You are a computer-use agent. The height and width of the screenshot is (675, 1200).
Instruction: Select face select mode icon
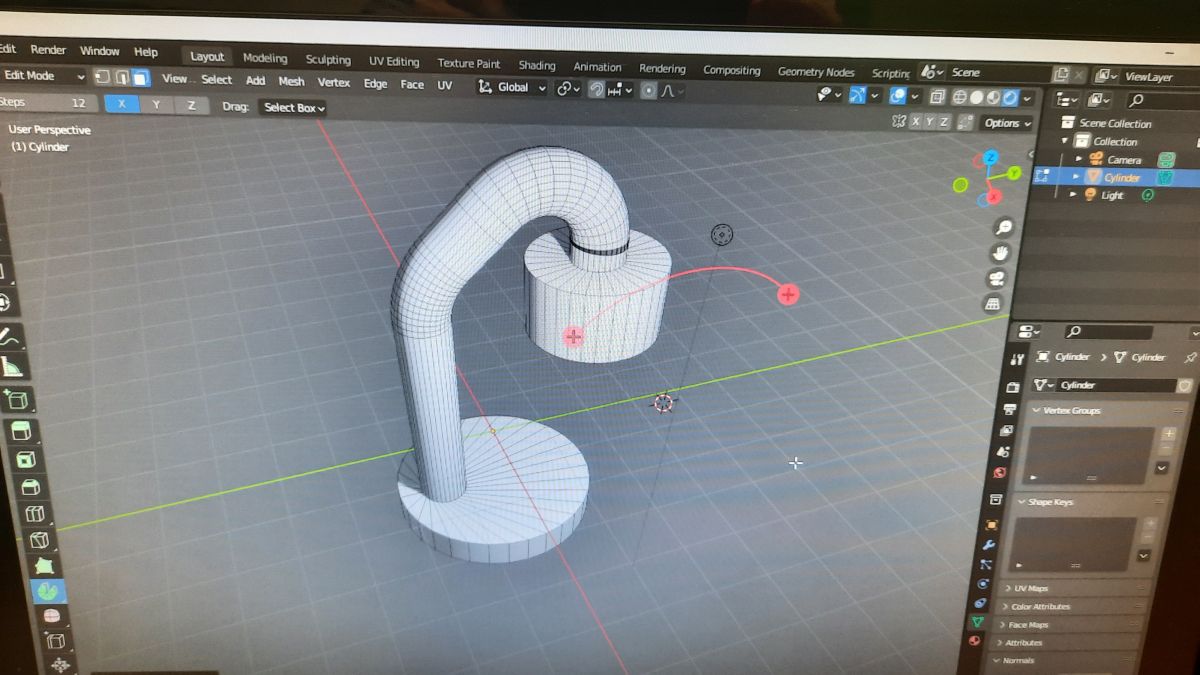tap(141, 79)
